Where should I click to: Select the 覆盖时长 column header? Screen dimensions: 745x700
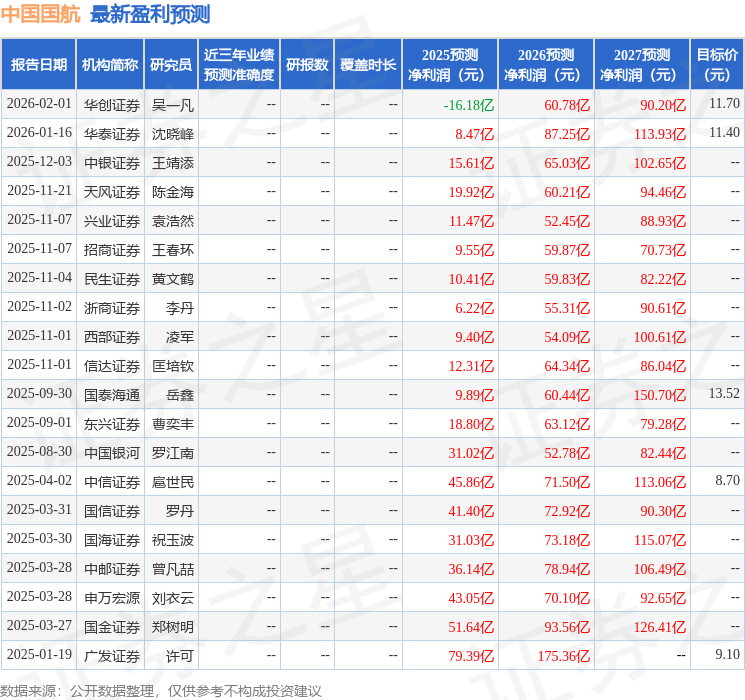pyautogui.click(x=368, y=64)
